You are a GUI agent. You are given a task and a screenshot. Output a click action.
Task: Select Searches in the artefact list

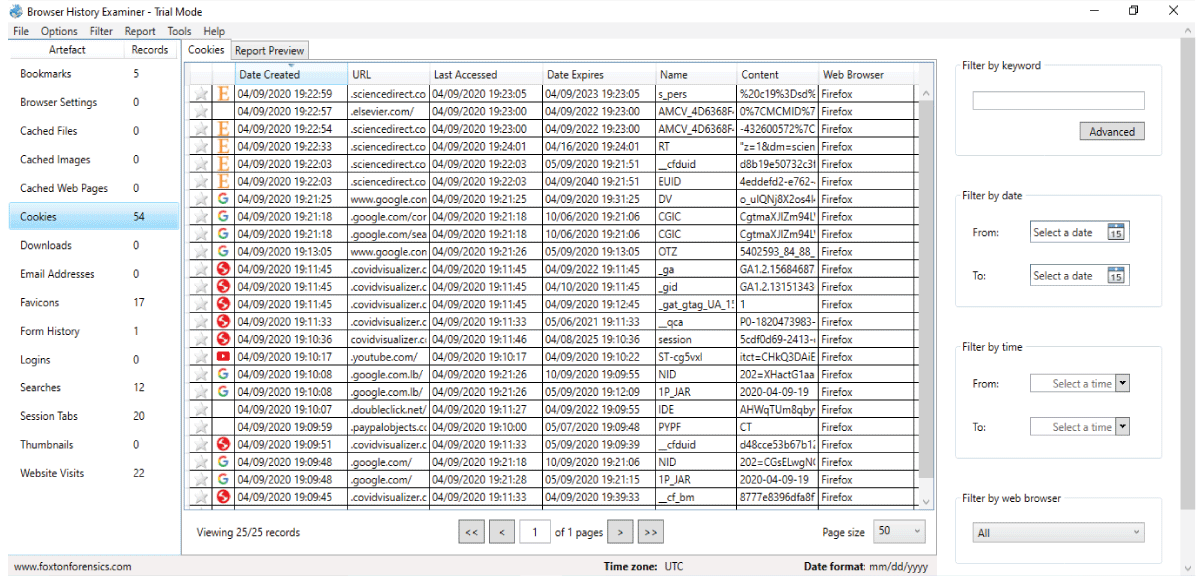click(95, 387)
